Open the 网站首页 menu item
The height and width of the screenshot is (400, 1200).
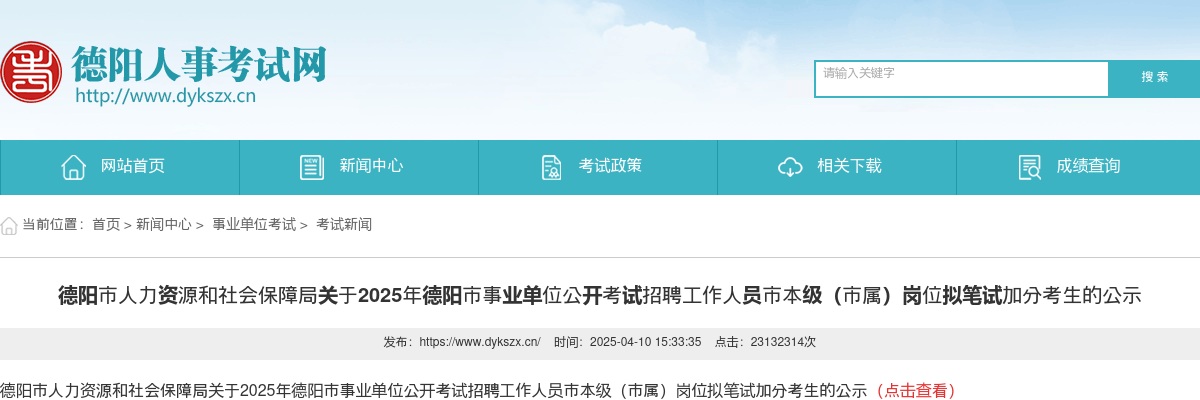(x=120, y=167)
